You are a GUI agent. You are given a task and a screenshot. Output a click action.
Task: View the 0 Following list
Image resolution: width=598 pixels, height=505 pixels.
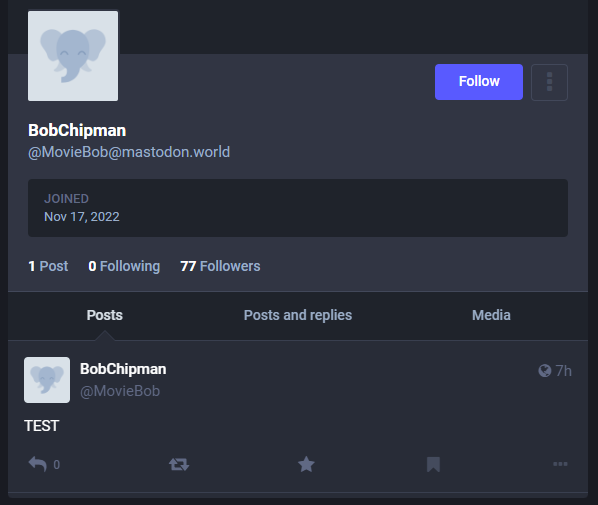pyautogui.click(x=124, y=266)
